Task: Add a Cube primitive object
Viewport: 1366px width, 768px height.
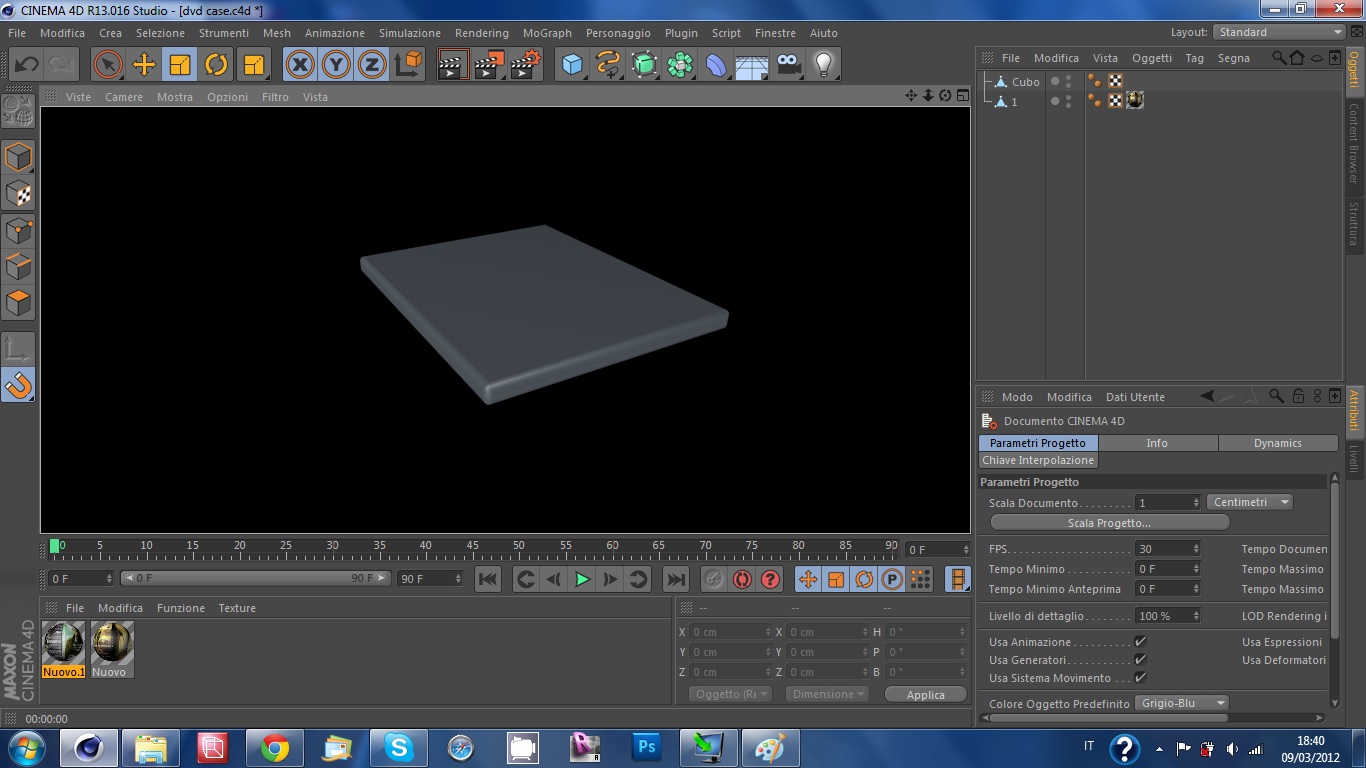Action: pos(572,65)
